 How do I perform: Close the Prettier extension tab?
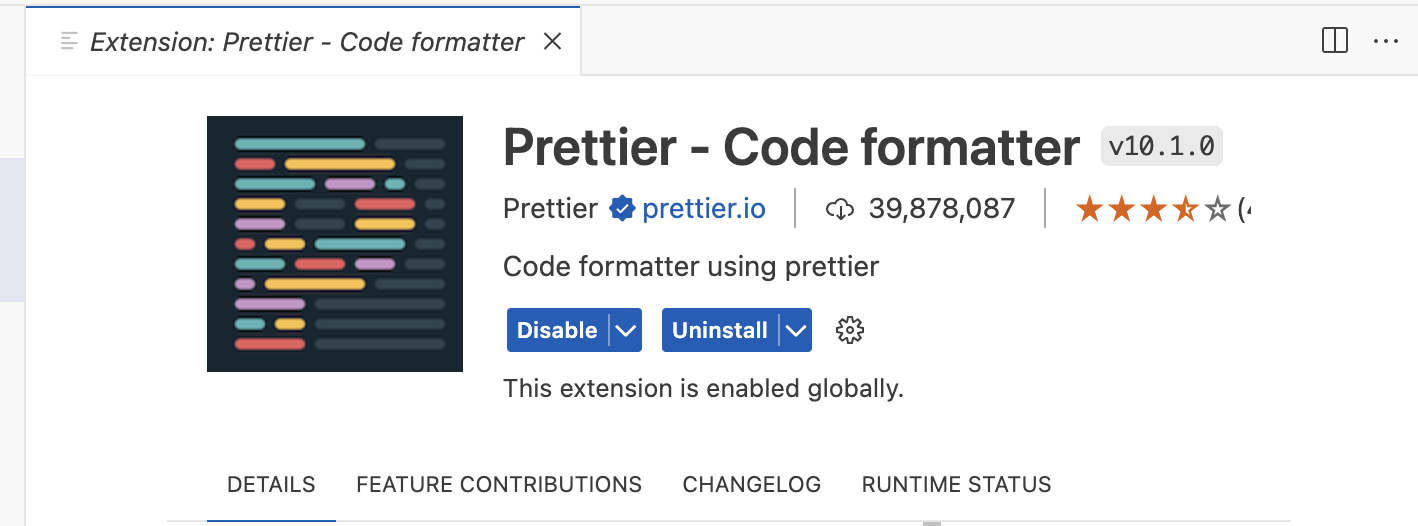(x=552, y=42)
